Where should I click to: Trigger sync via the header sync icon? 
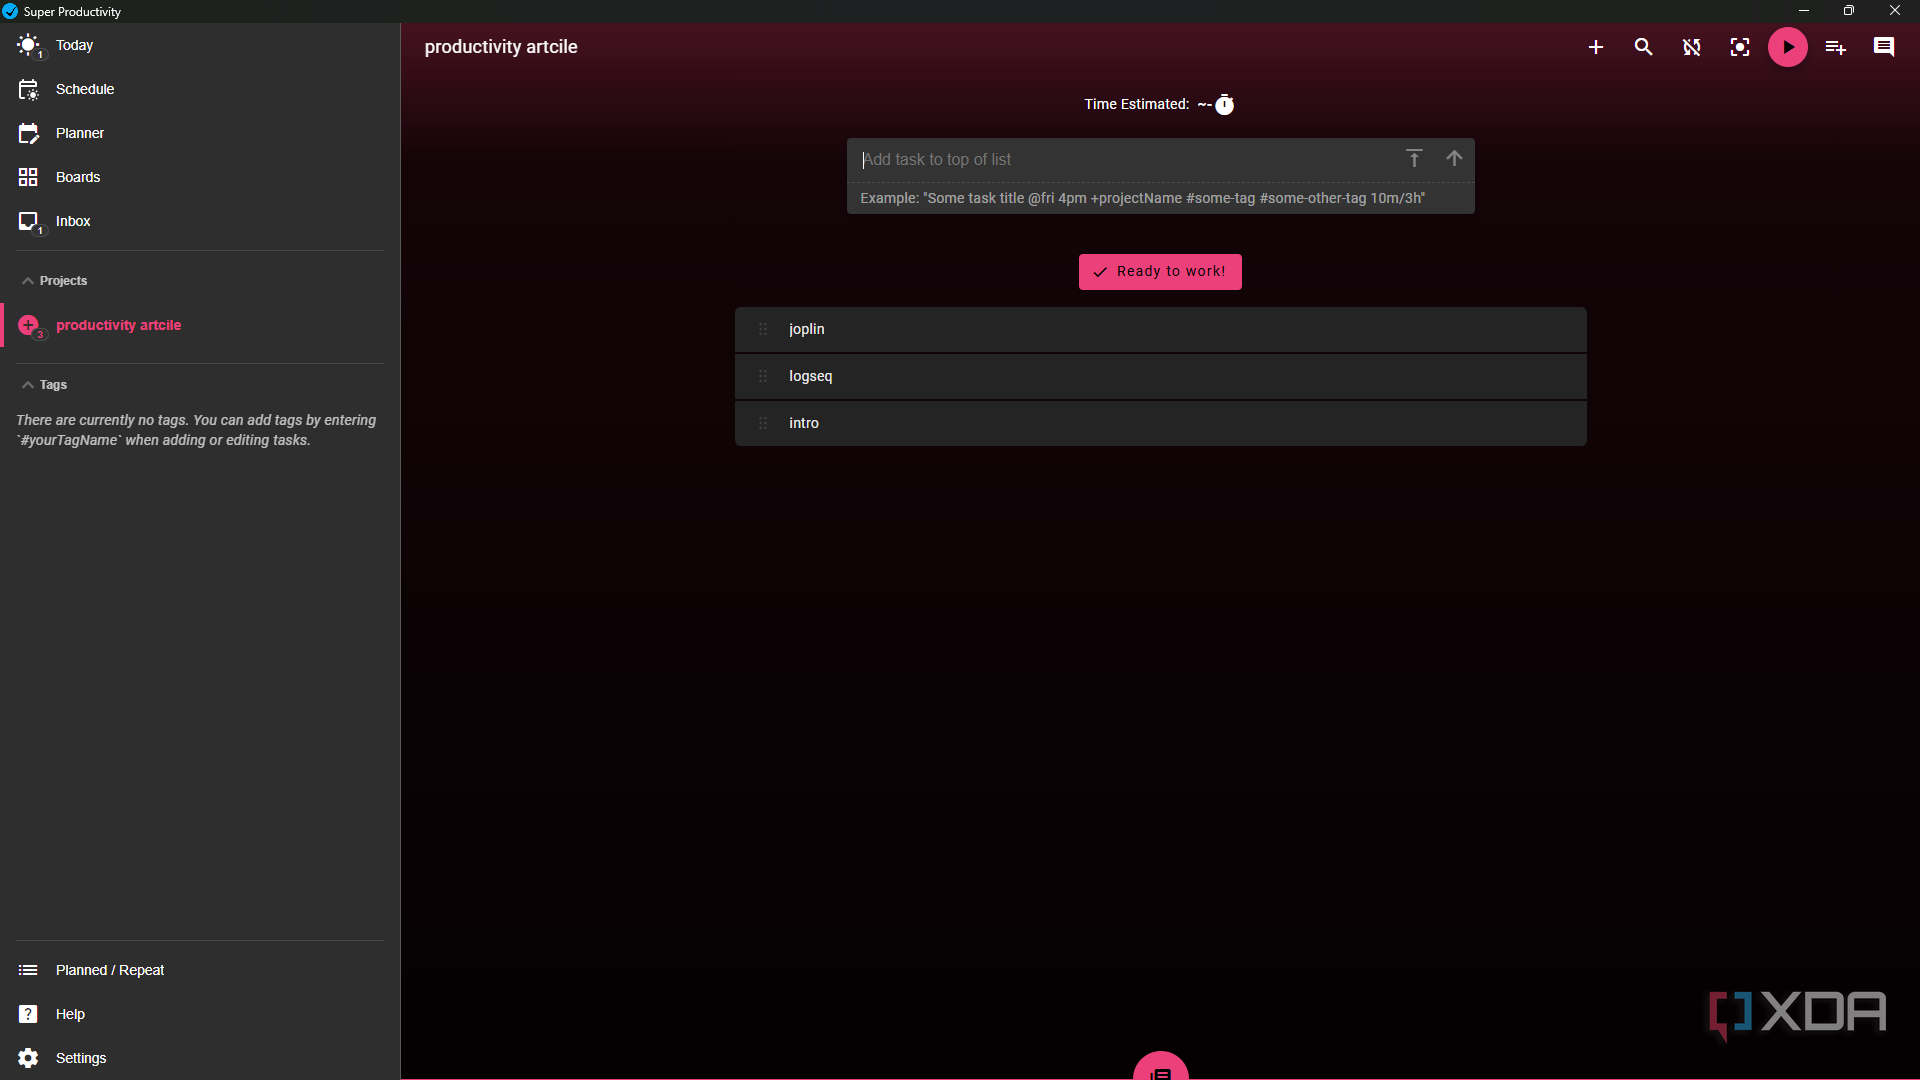(x=1691, y=47)
